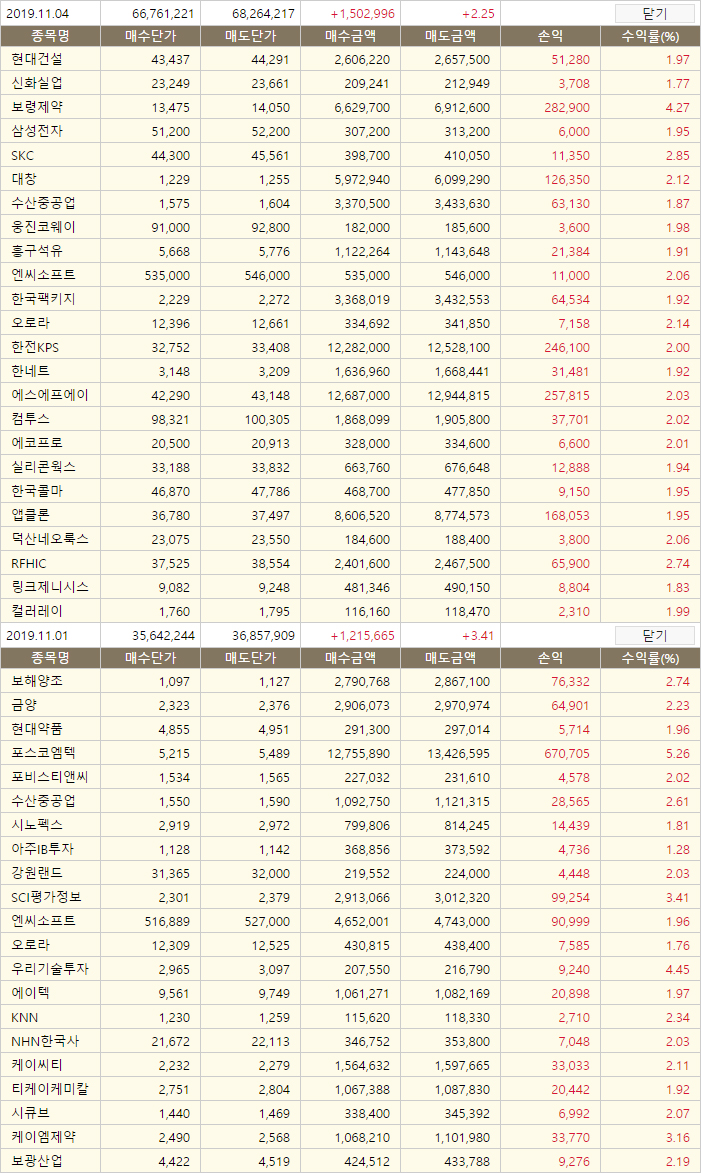Click the 닫기 button for 2019.11.04

tap(655, 13)
